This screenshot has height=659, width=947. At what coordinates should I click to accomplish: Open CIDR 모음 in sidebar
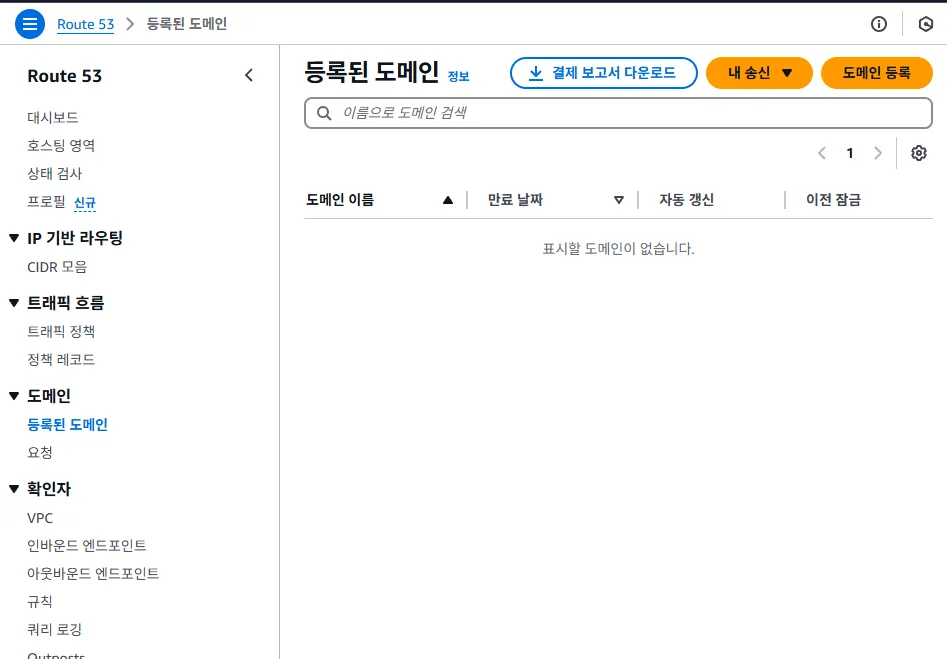(57, 267)
